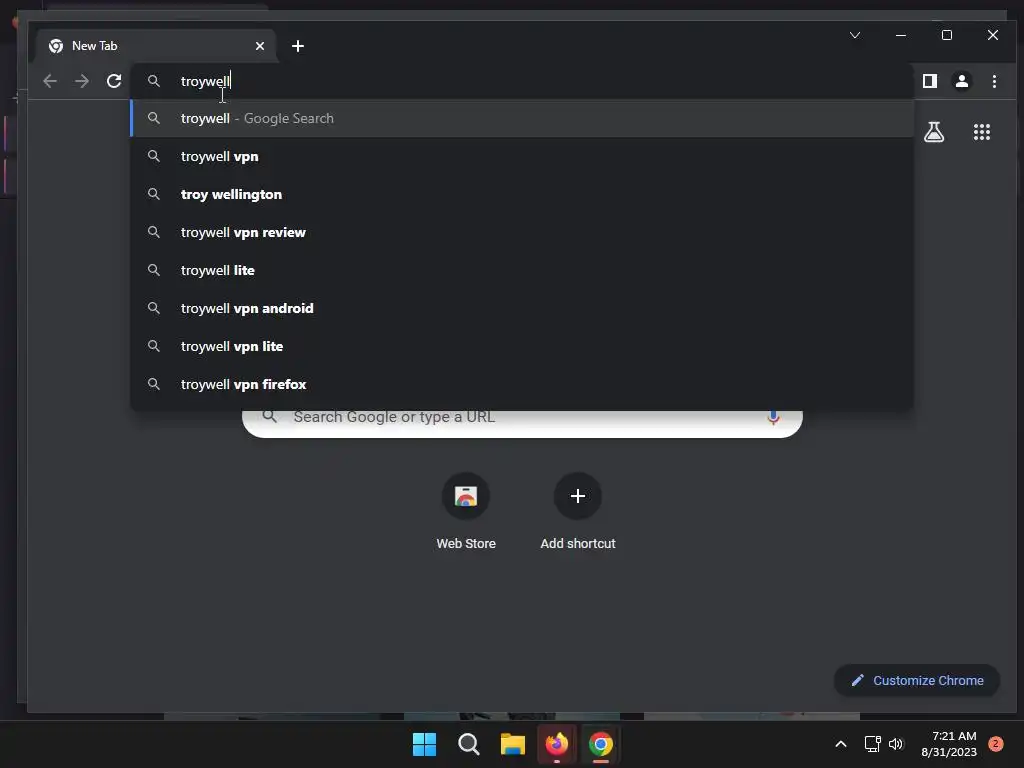Image resolution: width=1024 pixels, height=768 pixels.
Task: Select the exact 'troywell vpn' suggestion
Action: (x=522, y=157)
